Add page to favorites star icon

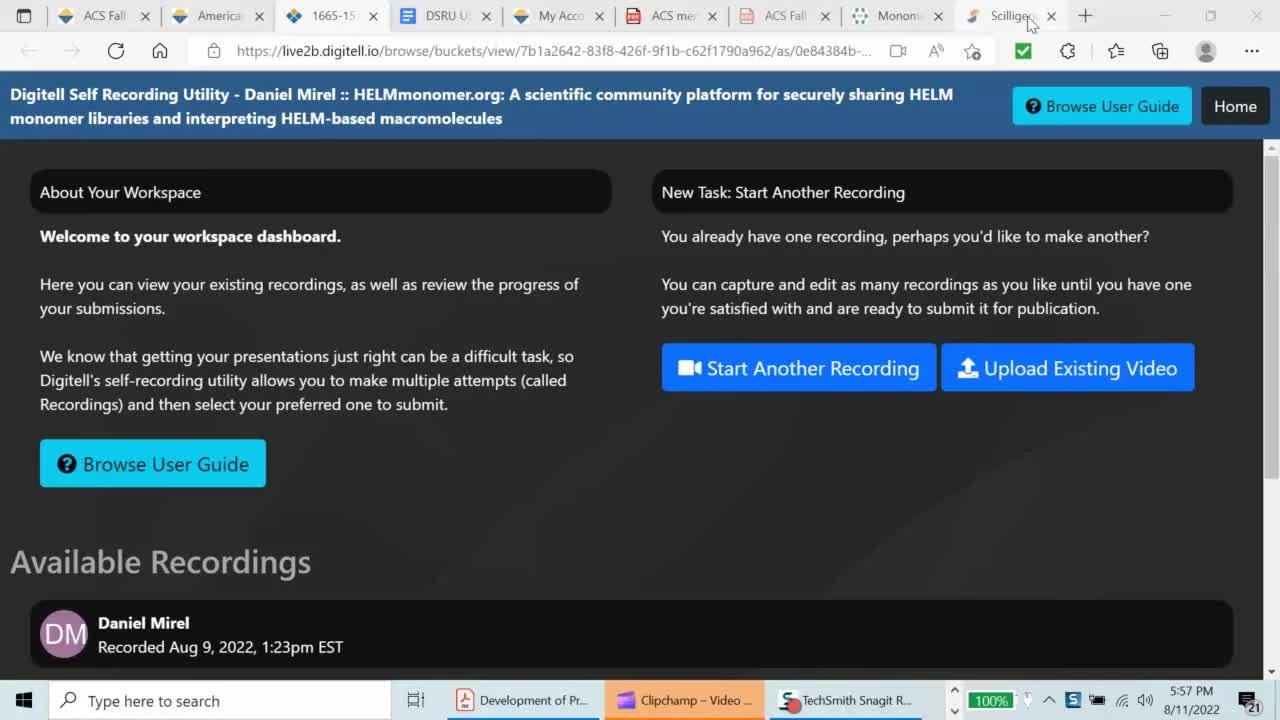click(972, 51)
